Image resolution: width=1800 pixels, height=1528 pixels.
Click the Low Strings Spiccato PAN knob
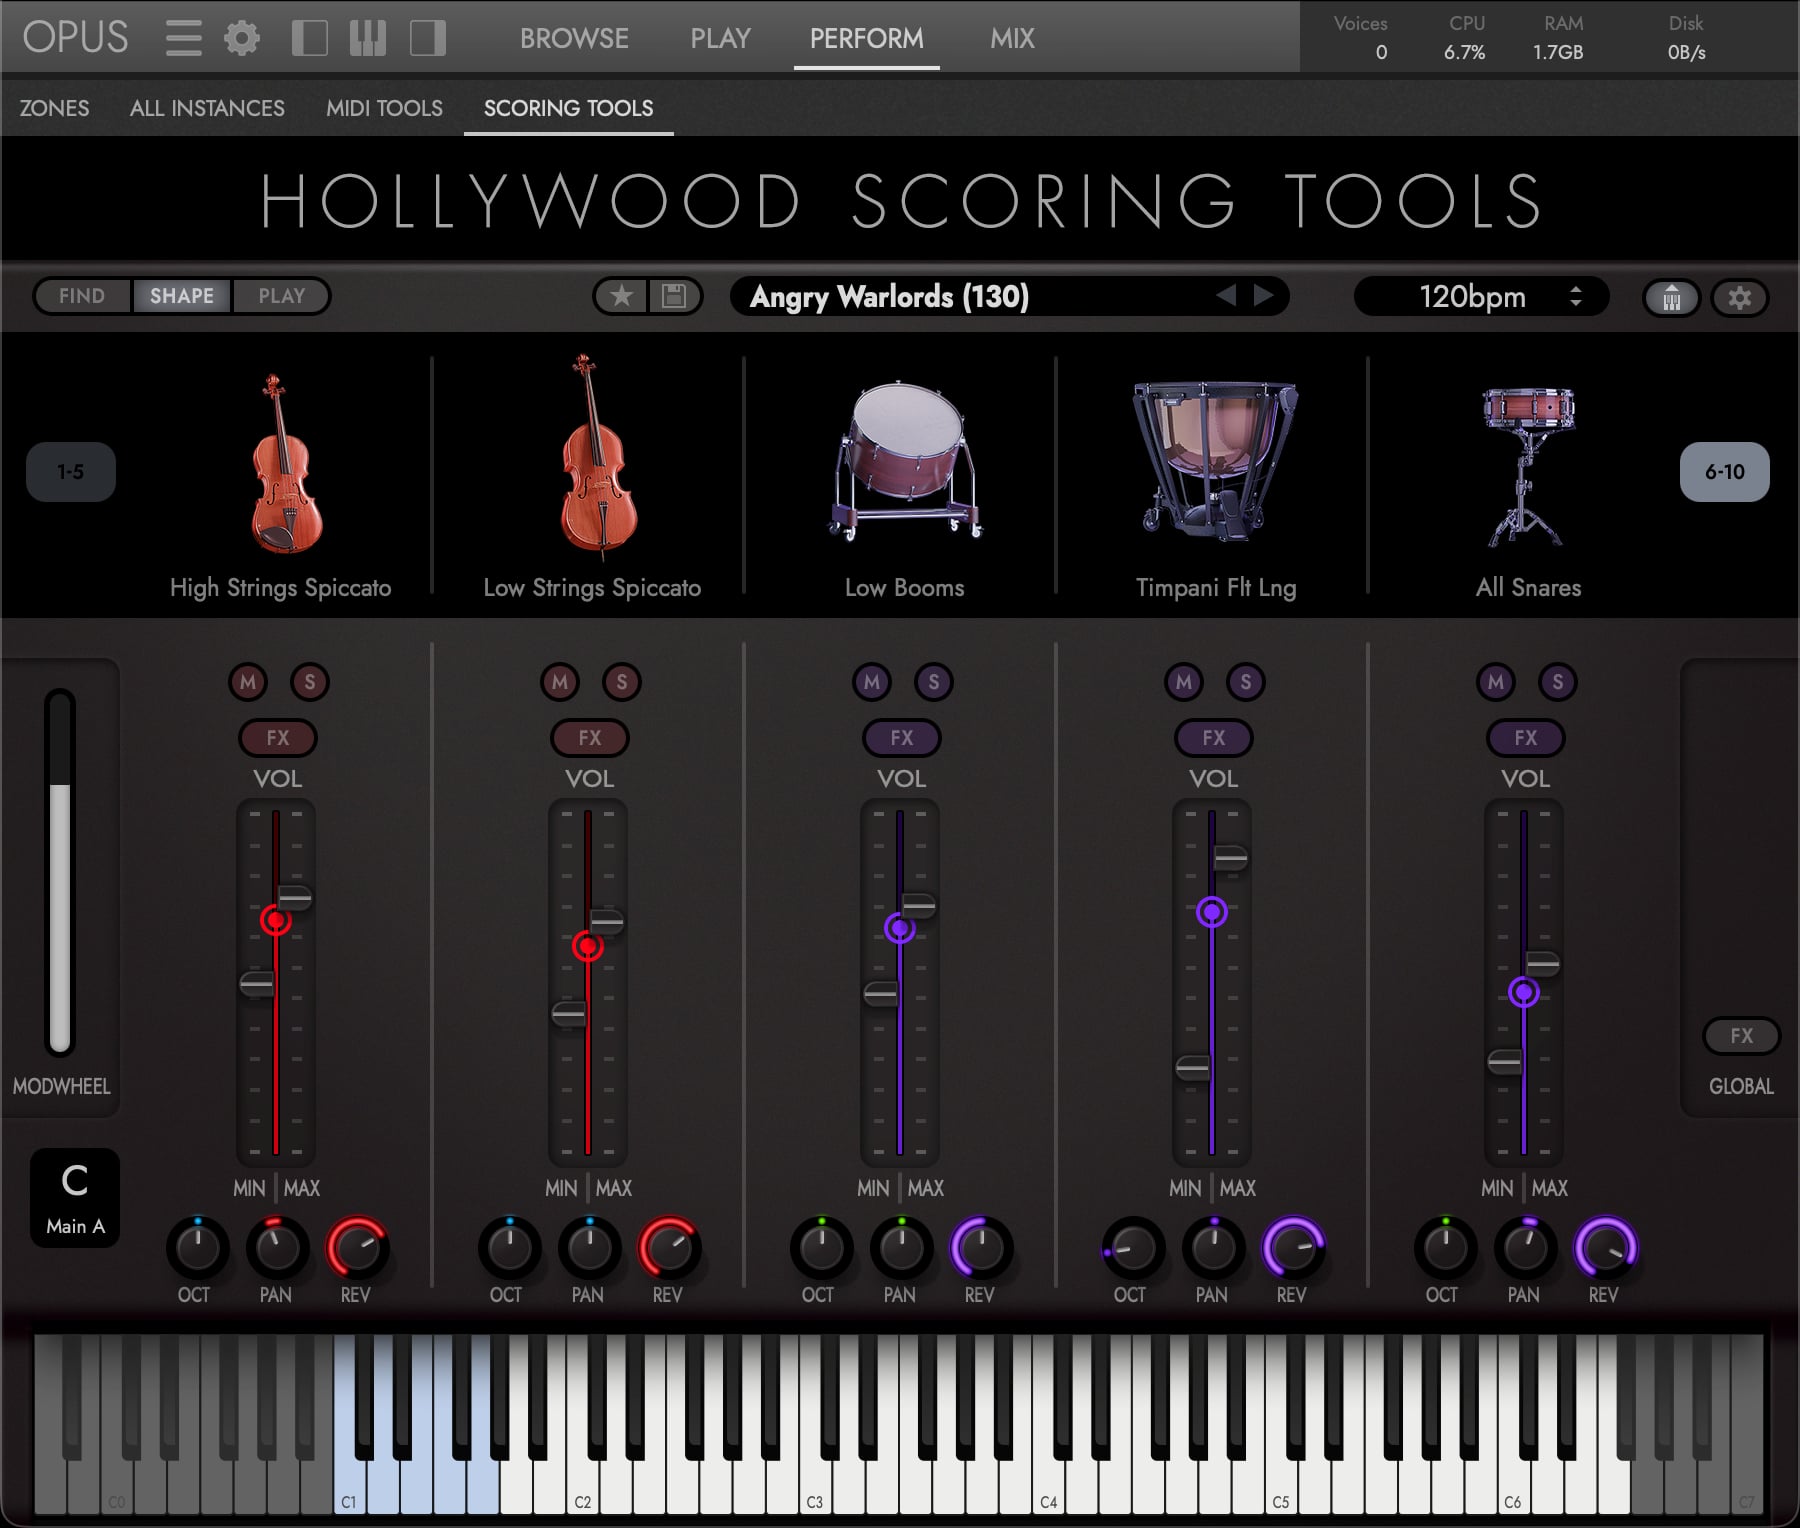(589, 1248)
